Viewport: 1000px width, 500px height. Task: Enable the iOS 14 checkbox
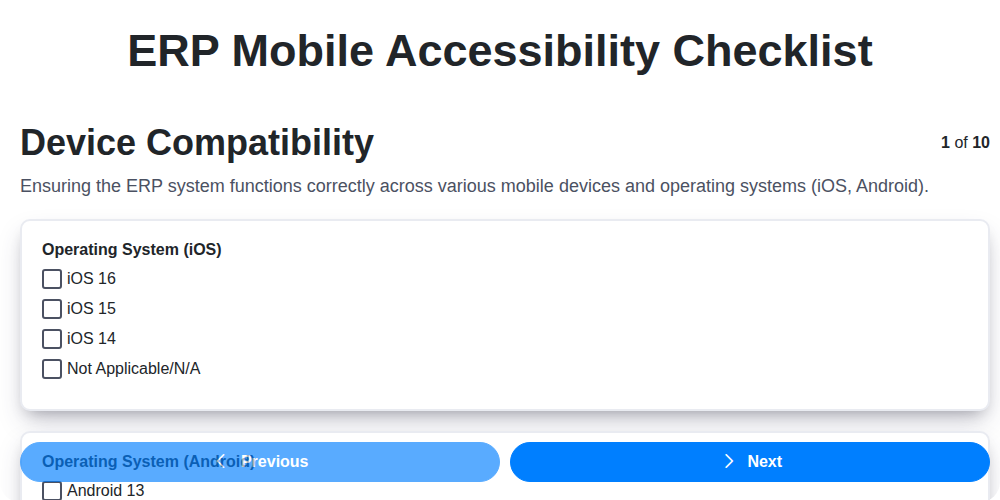(x=52, y=339)
